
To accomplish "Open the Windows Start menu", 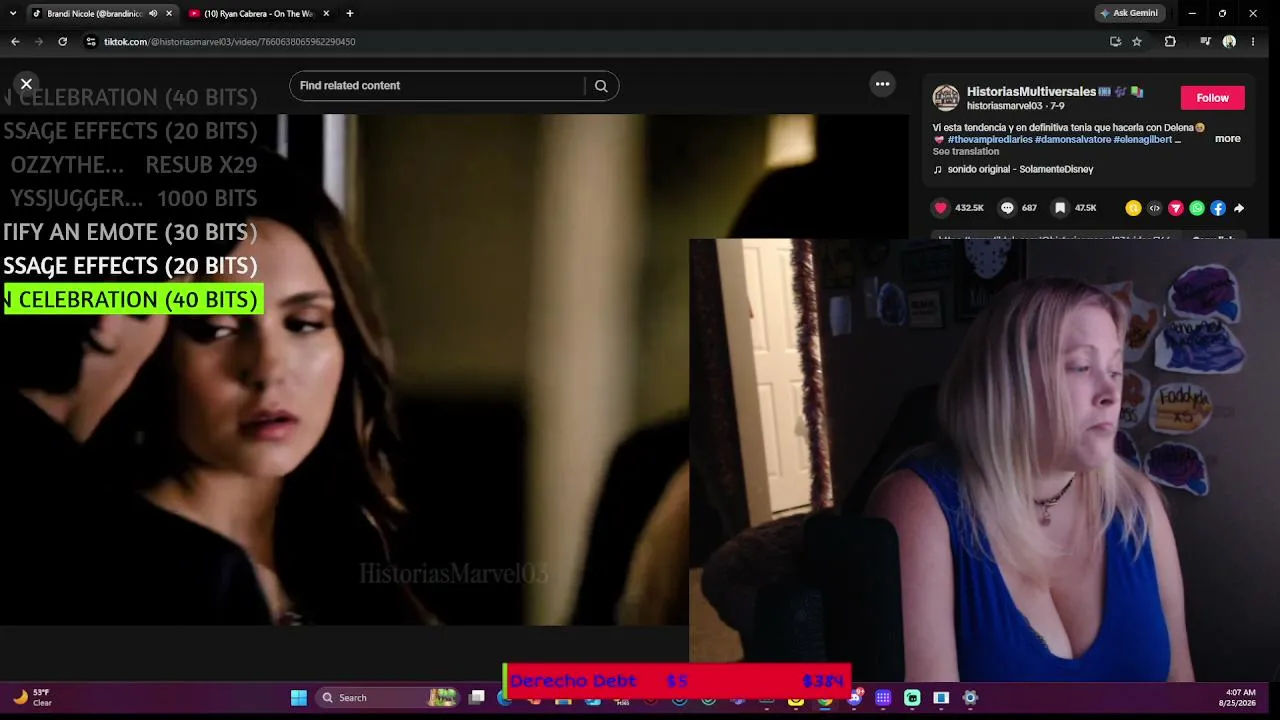I will [x=298, y=698].
